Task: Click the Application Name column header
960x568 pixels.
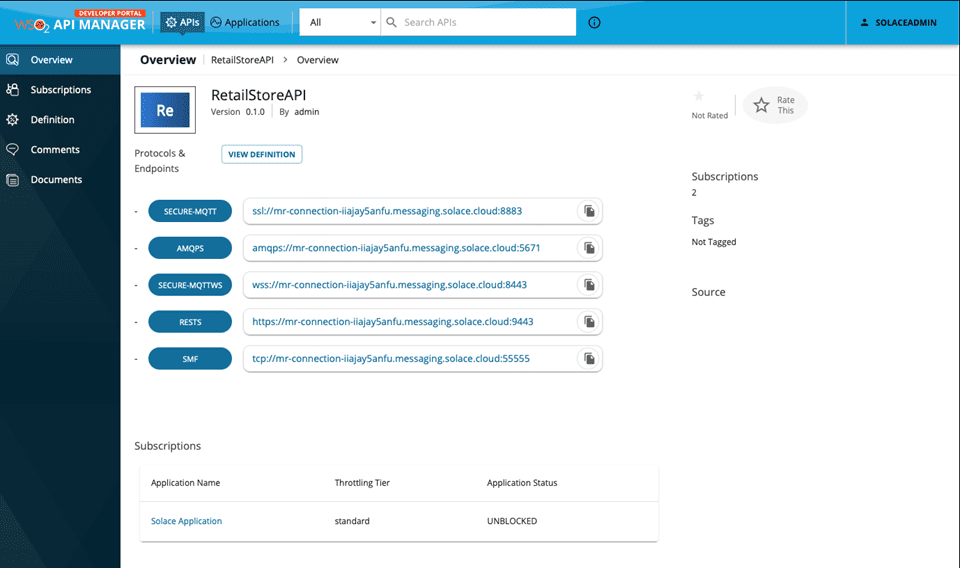Action: 186,483
